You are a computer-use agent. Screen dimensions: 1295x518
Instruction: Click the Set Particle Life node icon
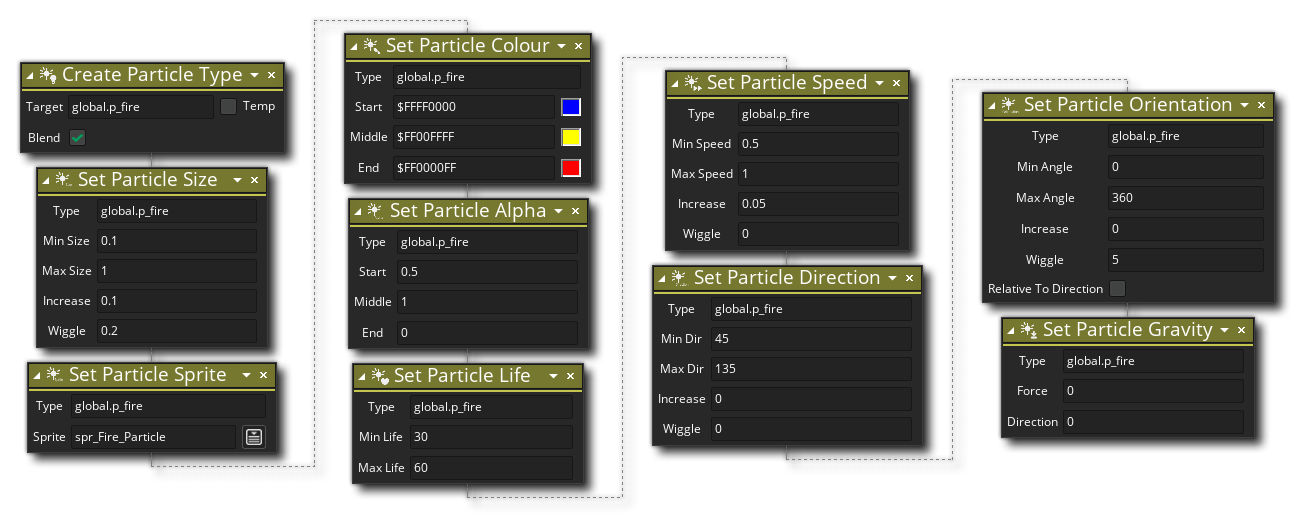[x=380, y=376]
